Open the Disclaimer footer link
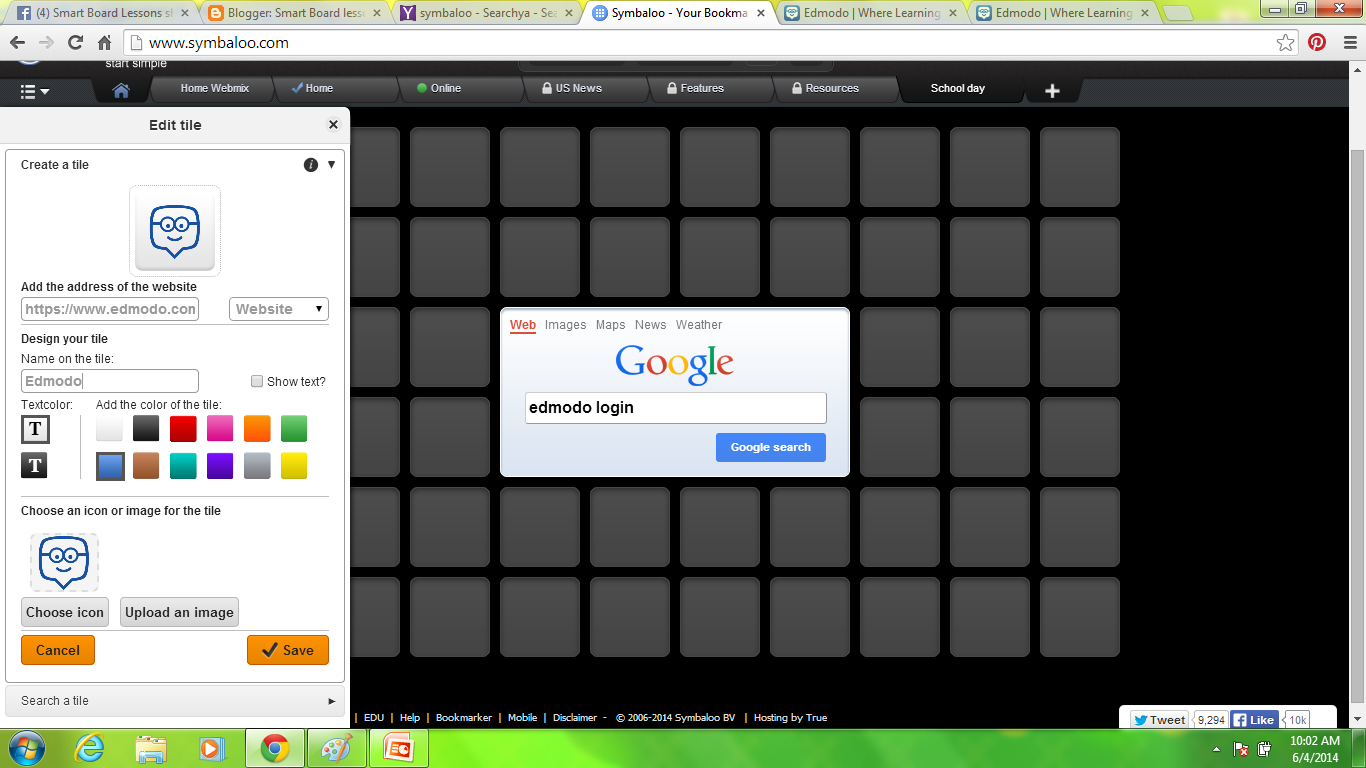The width and height of the screenshot is (1366, 768). point(575,718)
